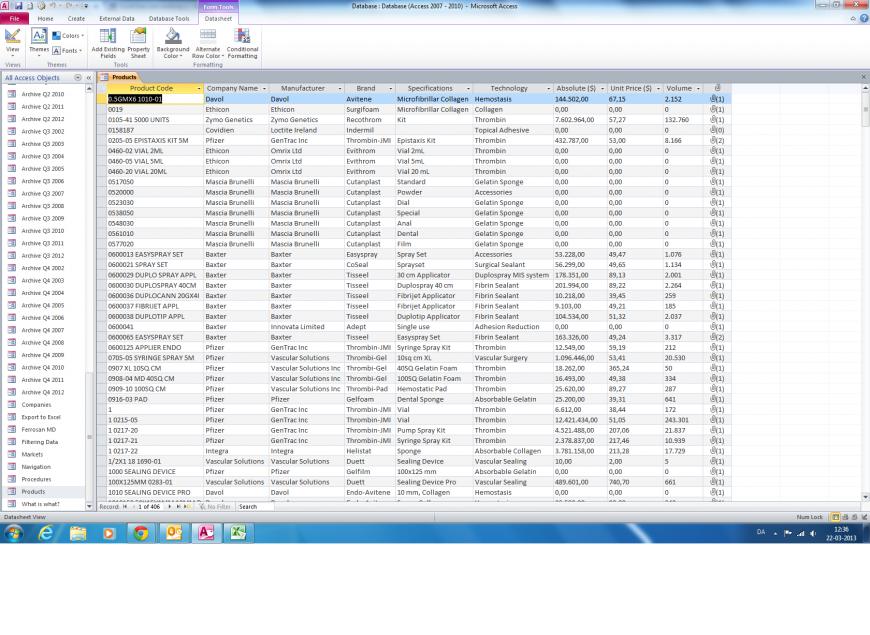The image size is (870, 635).
Task: Click attachment cell in Covidien row
Action: [717, 130]
